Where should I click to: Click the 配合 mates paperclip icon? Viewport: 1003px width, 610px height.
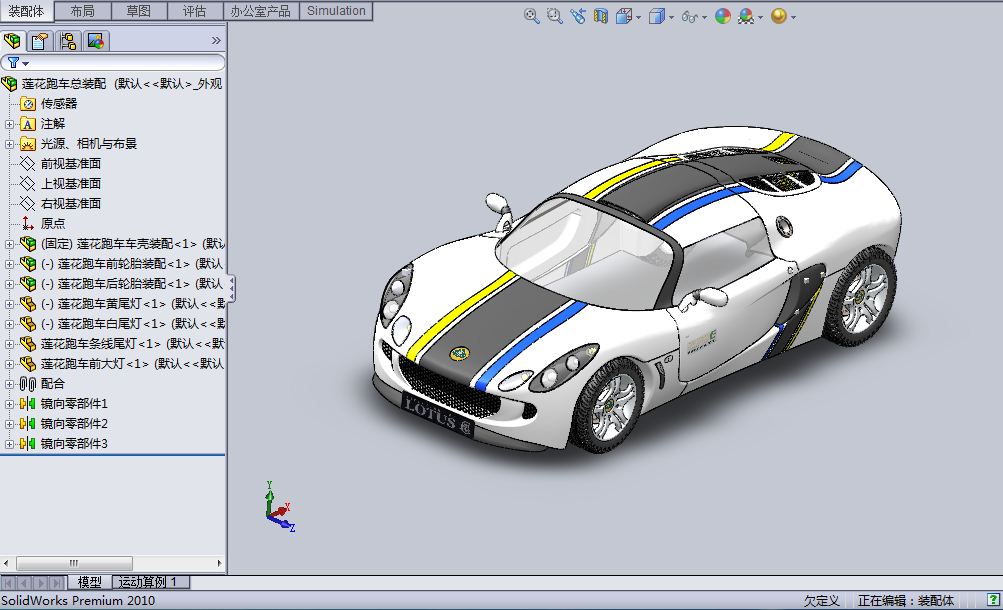click(28, 384)
